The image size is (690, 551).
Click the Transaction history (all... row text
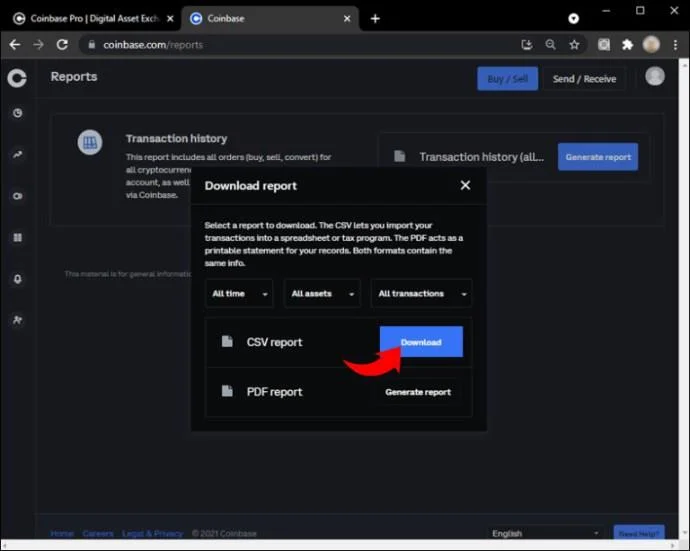click(x=481, y=157)
